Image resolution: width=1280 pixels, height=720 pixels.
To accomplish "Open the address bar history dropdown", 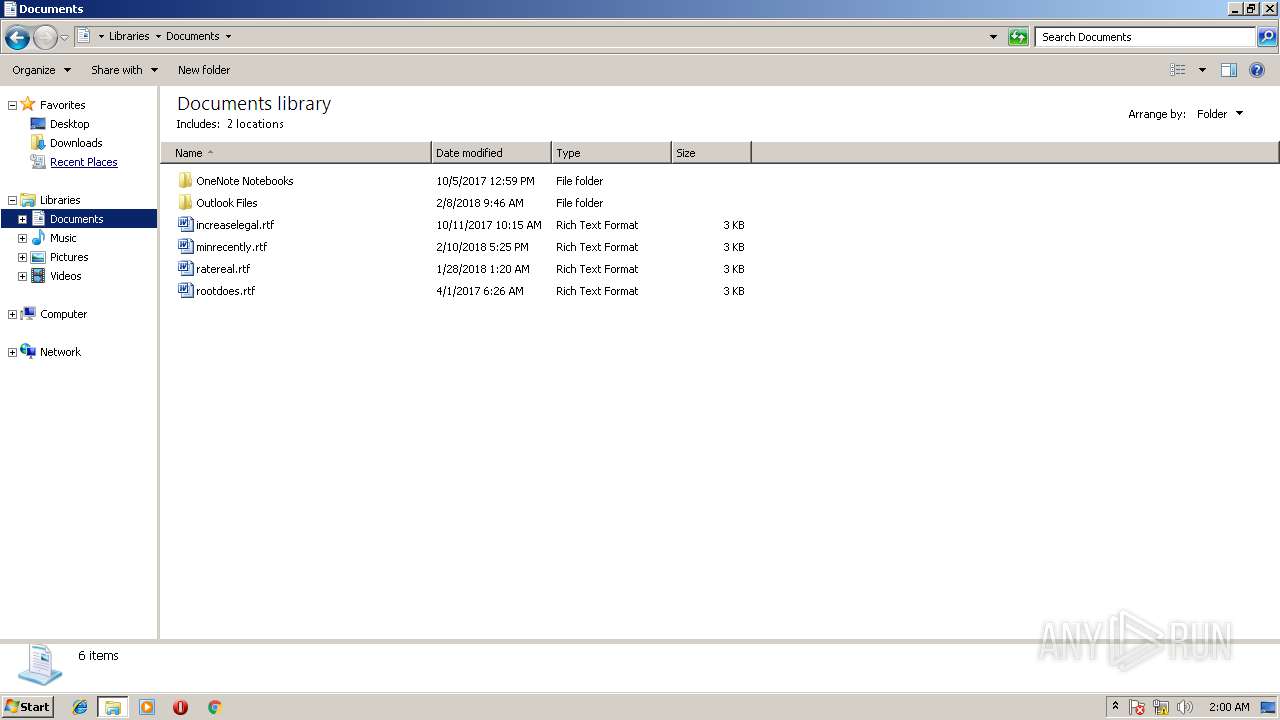I will pyautogui.click(x=993, y=37).
